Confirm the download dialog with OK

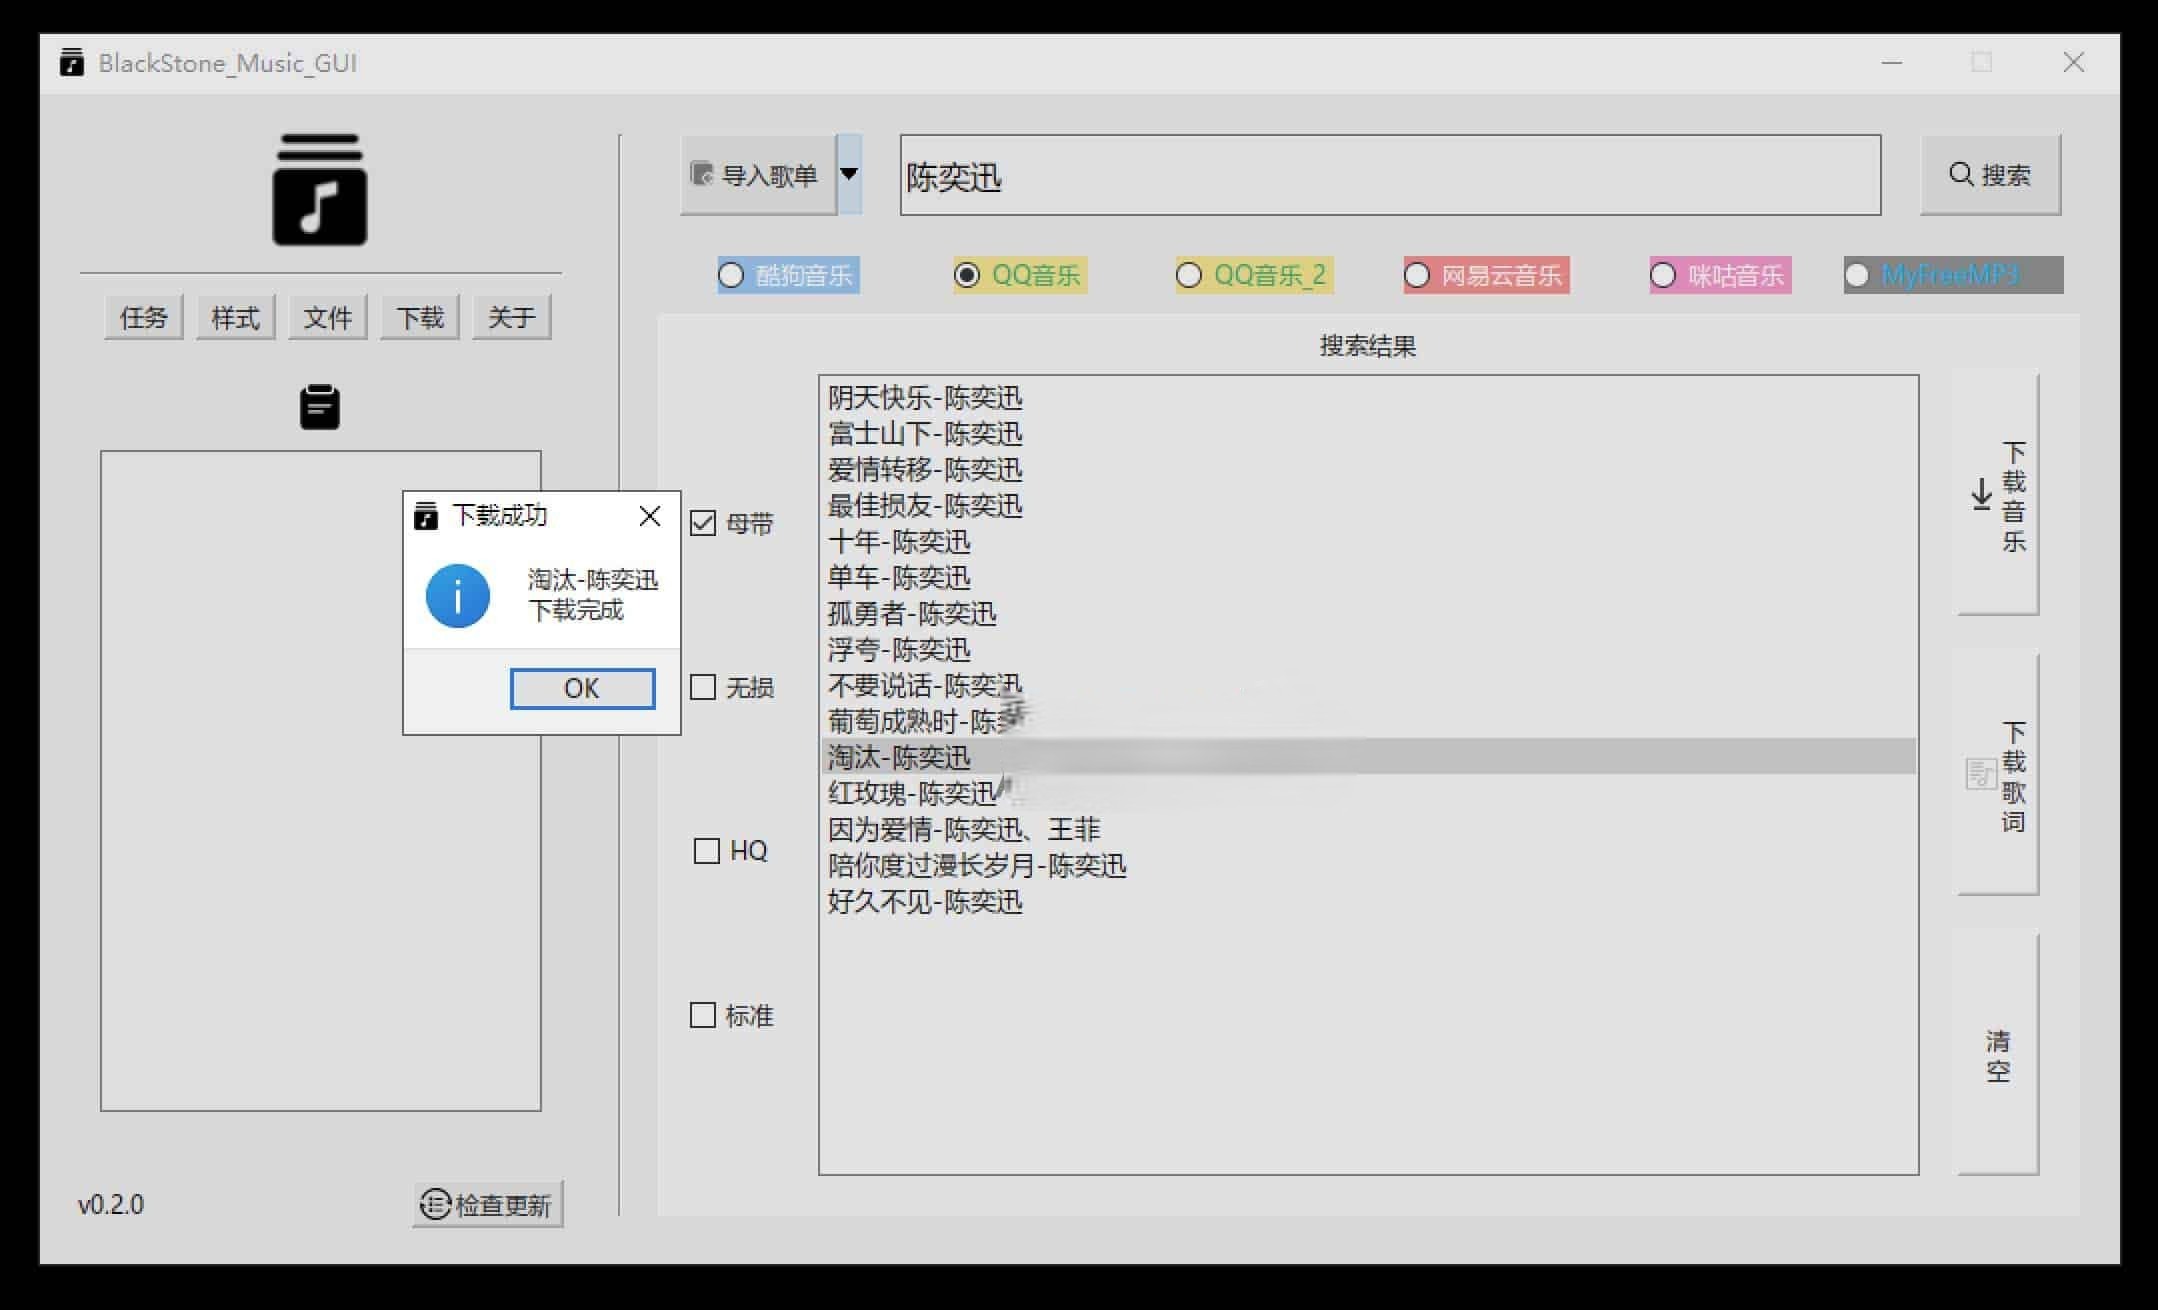pyautogui.click(x=582, y=688)
